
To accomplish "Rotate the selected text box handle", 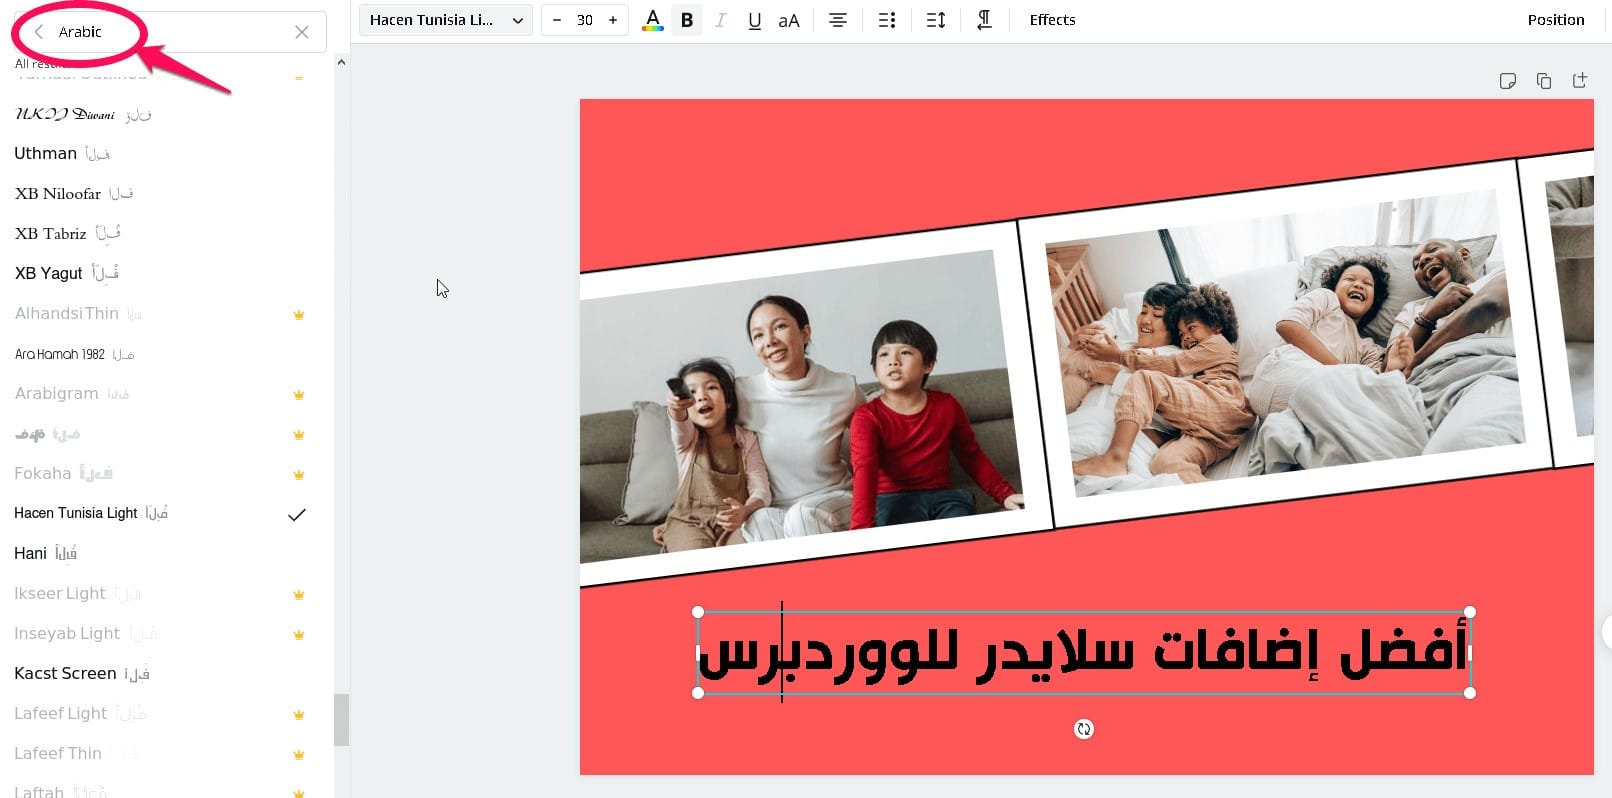I will pyautogui.click(x=1084, y=729).
